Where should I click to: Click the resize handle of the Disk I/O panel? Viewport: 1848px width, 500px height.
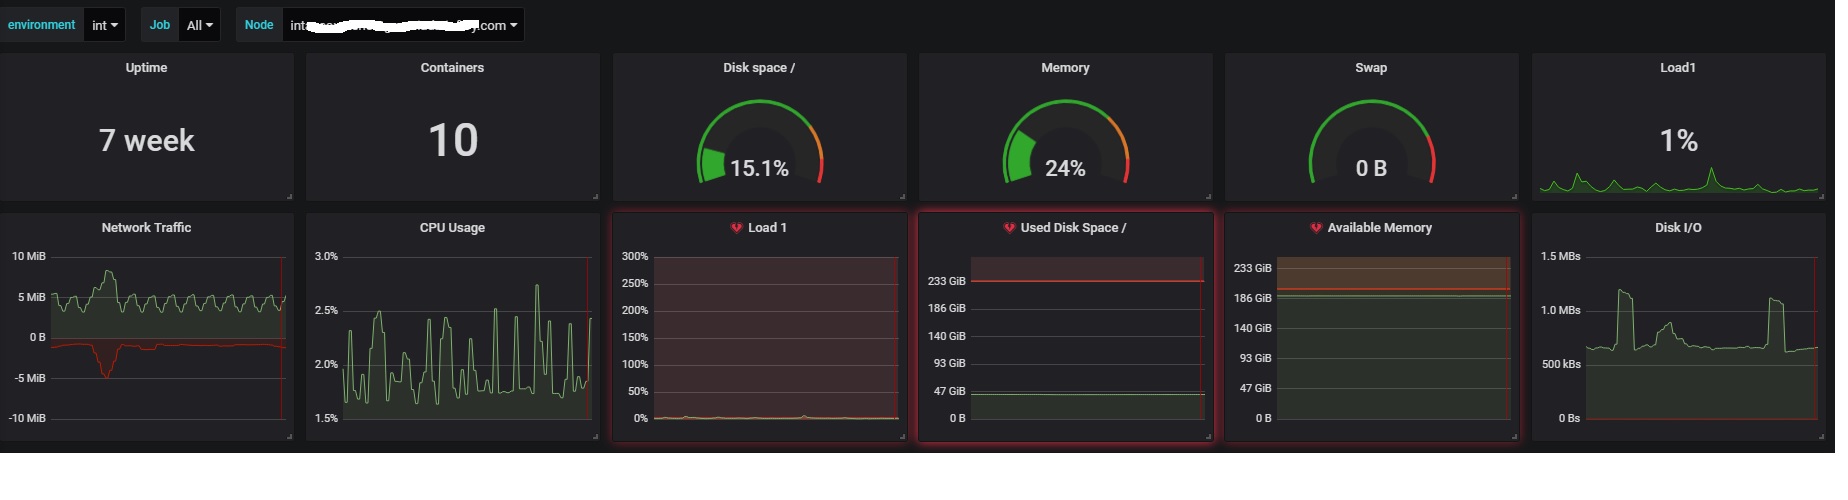tap(1821, 436)
